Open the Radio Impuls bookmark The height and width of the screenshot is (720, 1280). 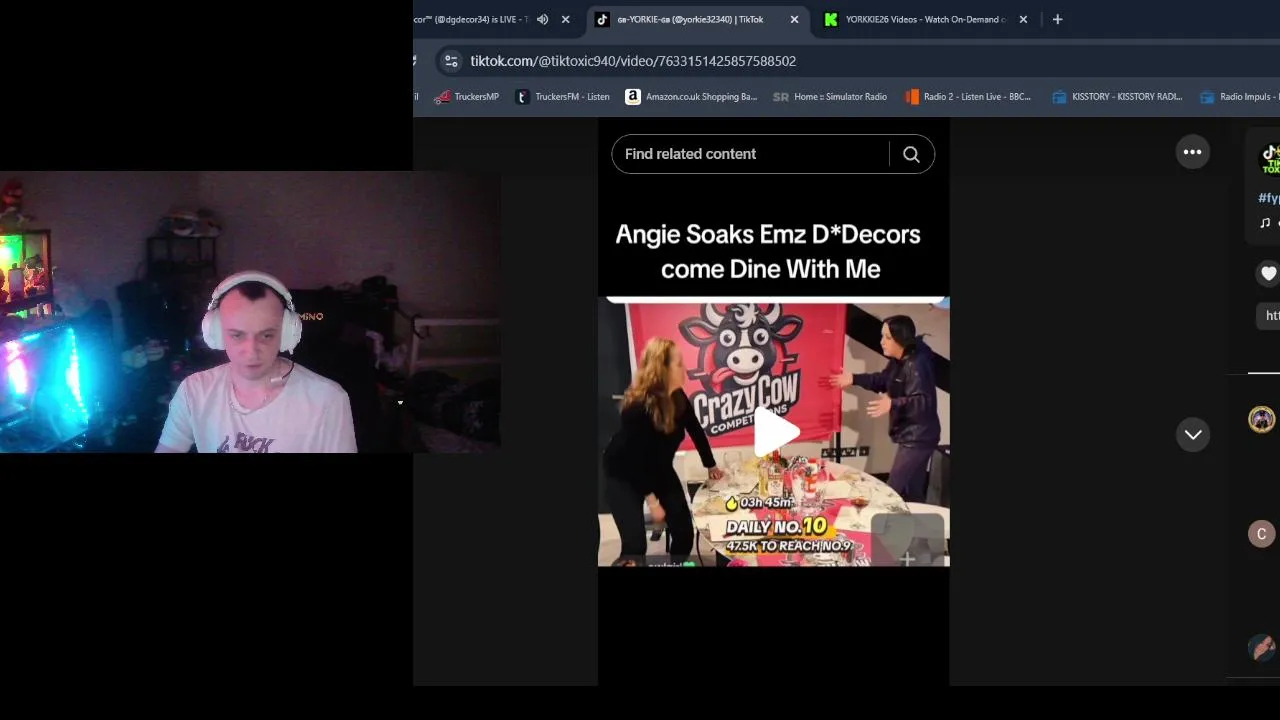tap(1240, 97)
